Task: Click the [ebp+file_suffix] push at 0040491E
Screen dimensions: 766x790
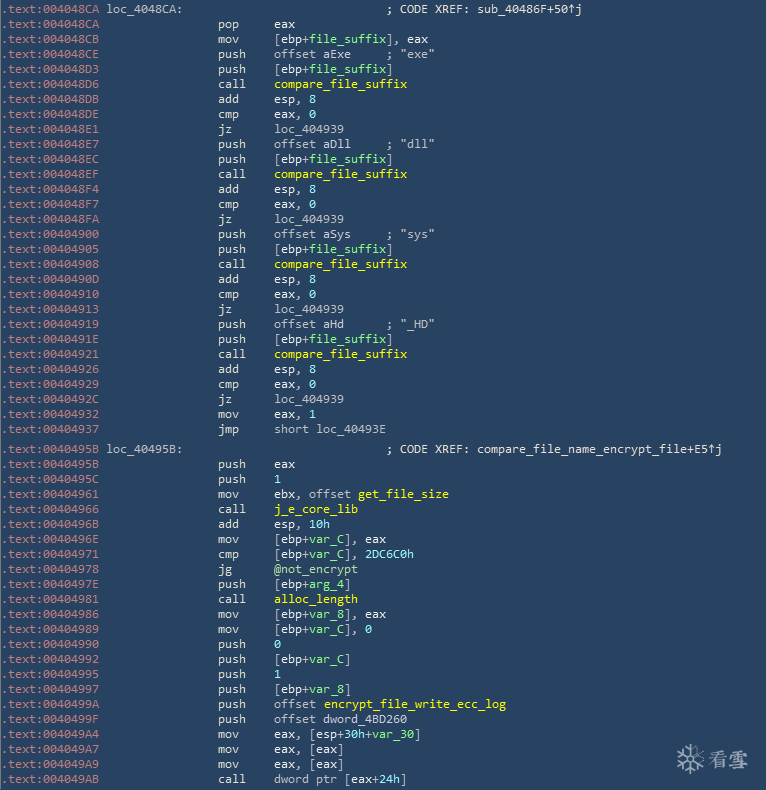Action: 333,339
